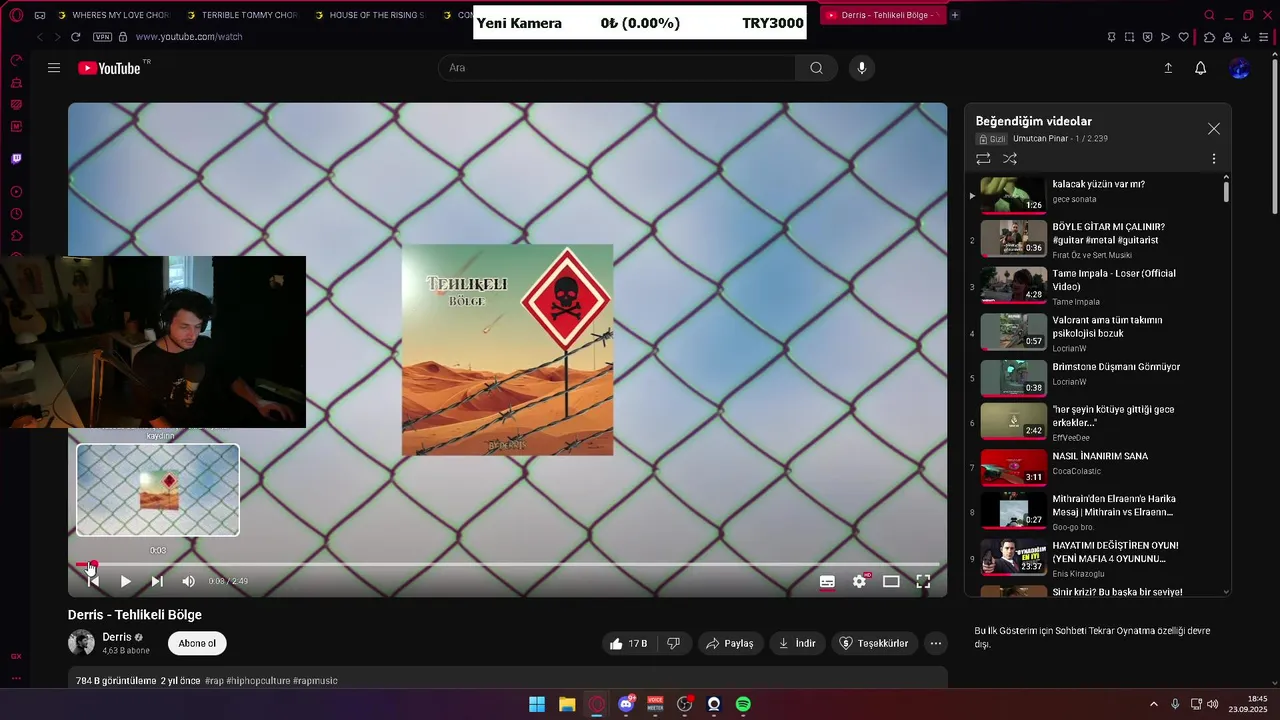The image size is (1280, 720).
Task: Open playlist video kalacak yüzün var mı?
Action: coord(1097,196)
